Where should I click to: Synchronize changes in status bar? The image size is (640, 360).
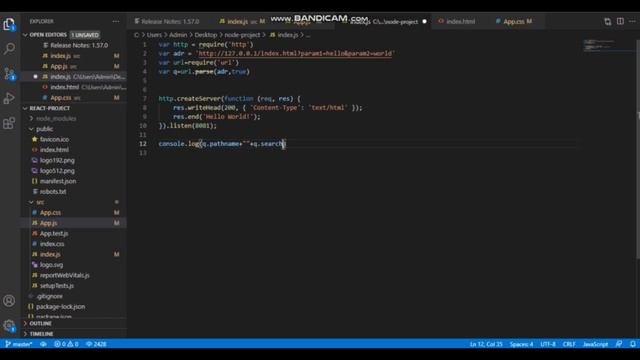click(43, 344)
